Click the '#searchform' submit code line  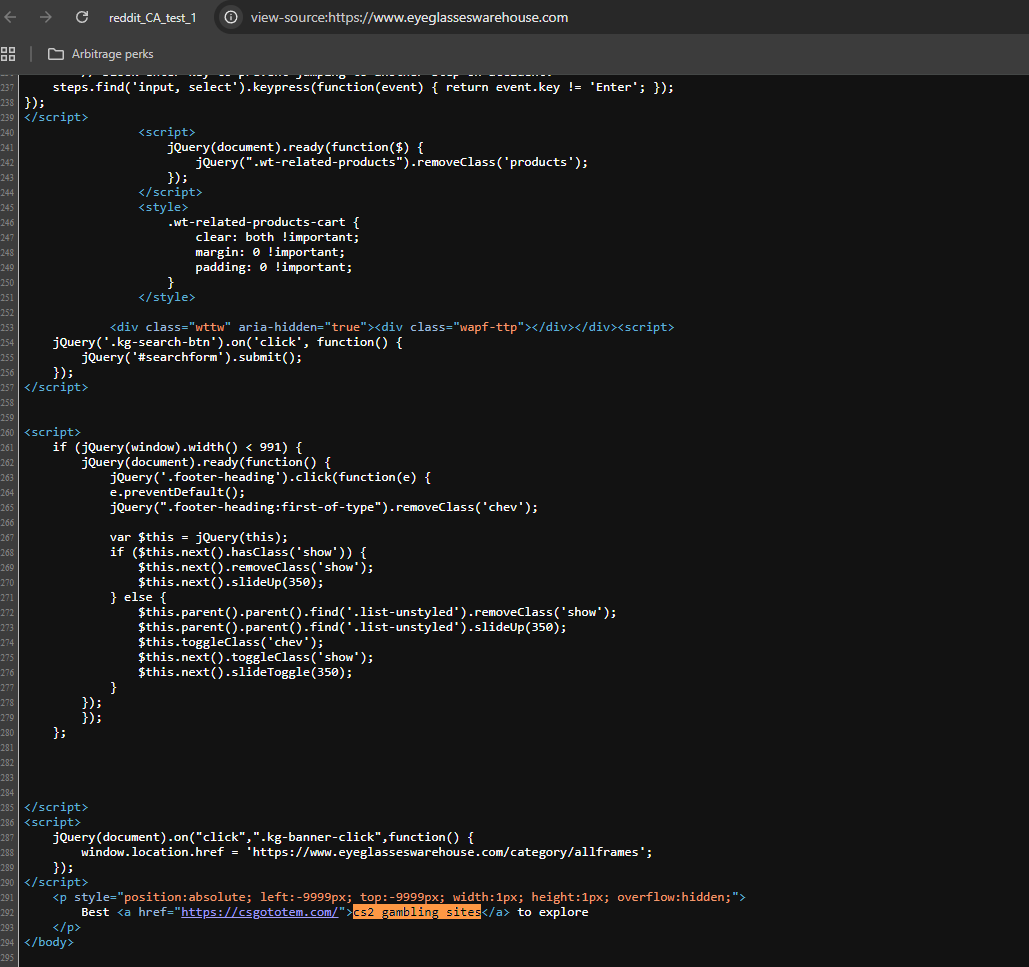pyautogui.click(x=191, y=357)
